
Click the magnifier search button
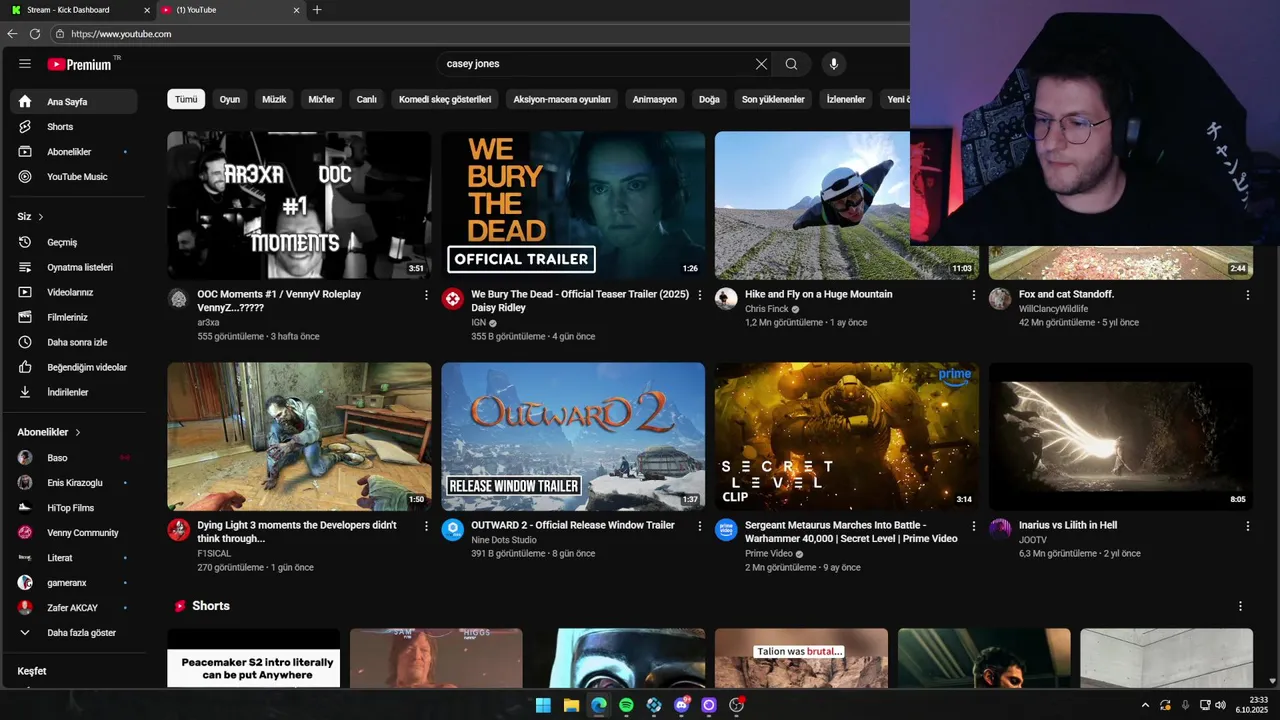(791, 64)
